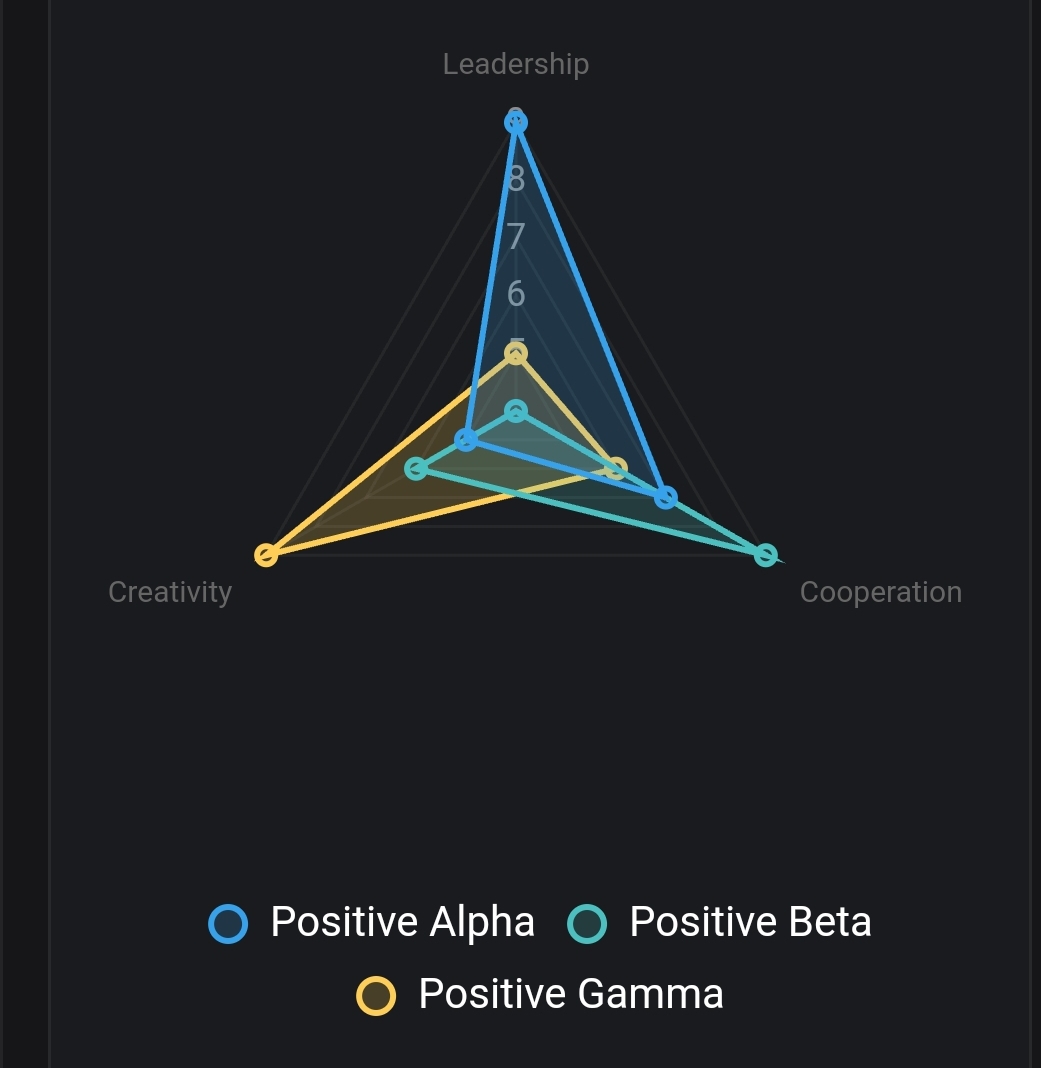Select the blue Alpha point on Cooperation axis
Screen dimensions: 1041x1068
click(666, 497)
